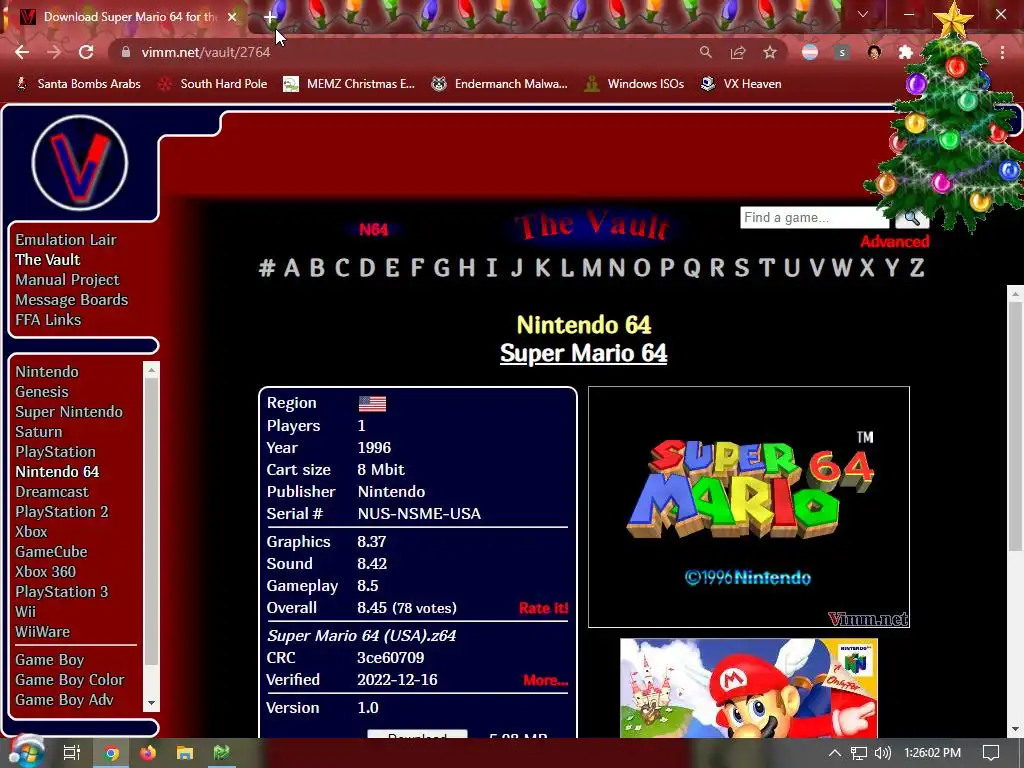Choose Saturn in the systems list

[x=39, y=432]
